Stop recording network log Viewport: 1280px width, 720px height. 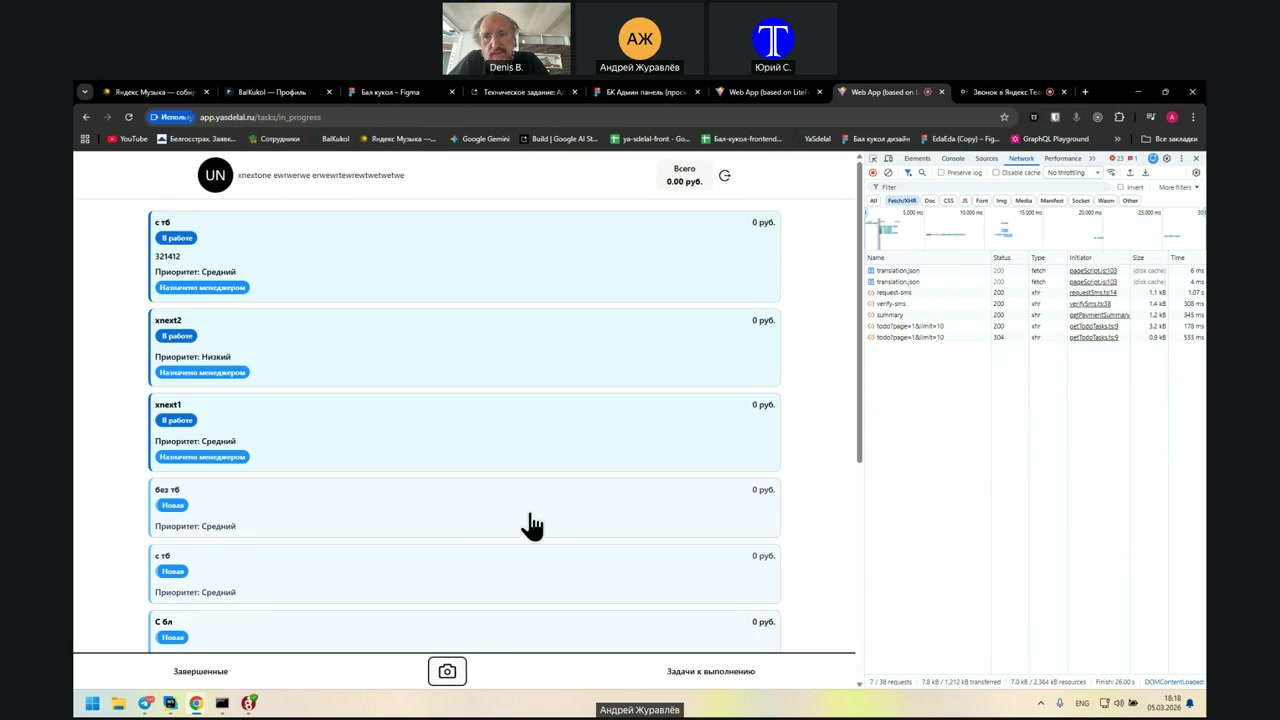tap(873, 173)
